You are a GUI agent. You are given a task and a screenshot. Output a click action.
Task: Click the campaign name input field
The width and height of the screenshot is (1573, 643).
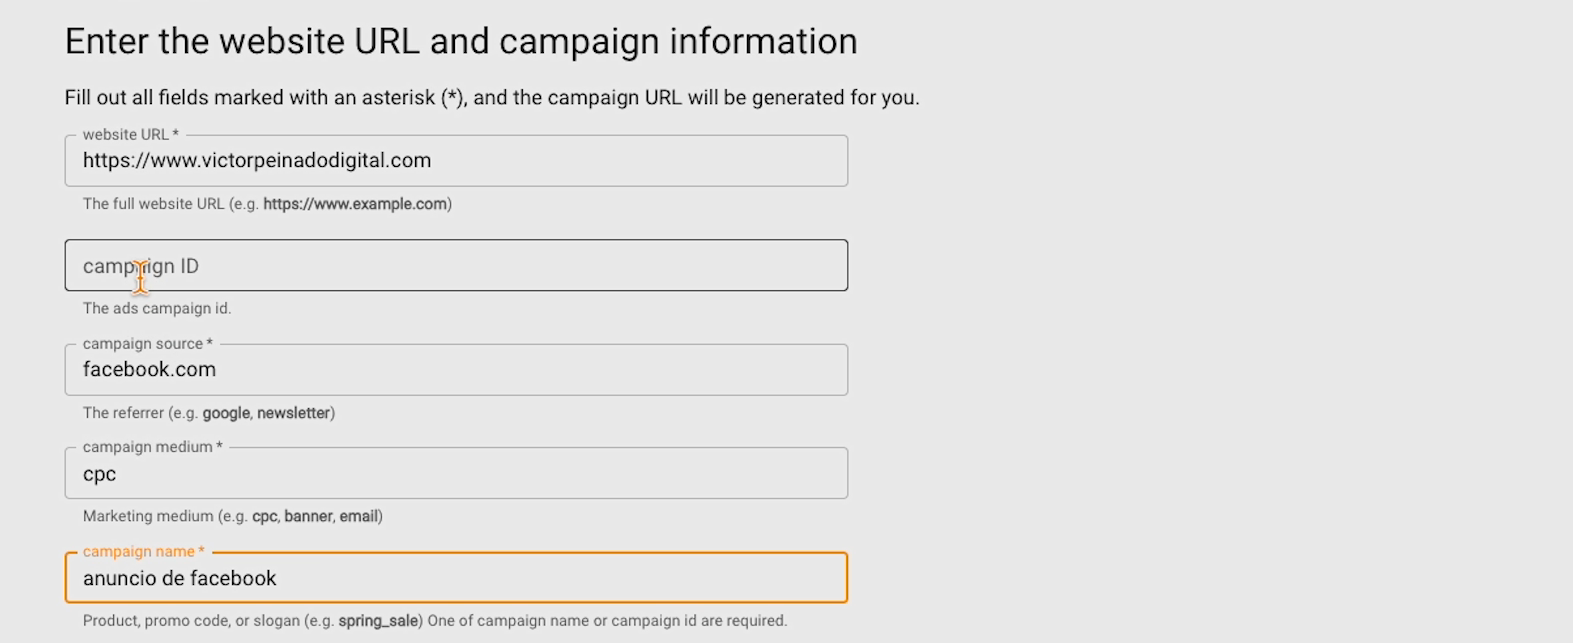pyautogui.click(x=456, y=578)
